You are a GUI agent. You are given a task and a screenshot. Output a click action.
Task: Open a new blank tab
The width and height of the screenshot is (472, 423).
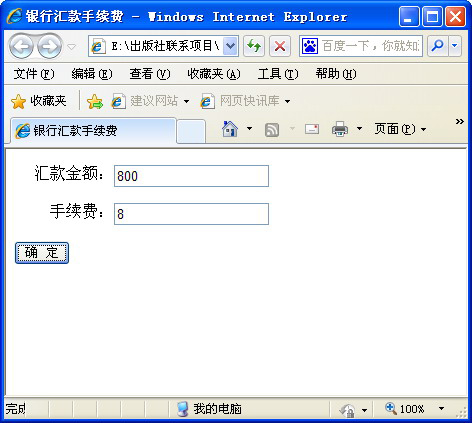pyautogui.click(x=191, y=131)
